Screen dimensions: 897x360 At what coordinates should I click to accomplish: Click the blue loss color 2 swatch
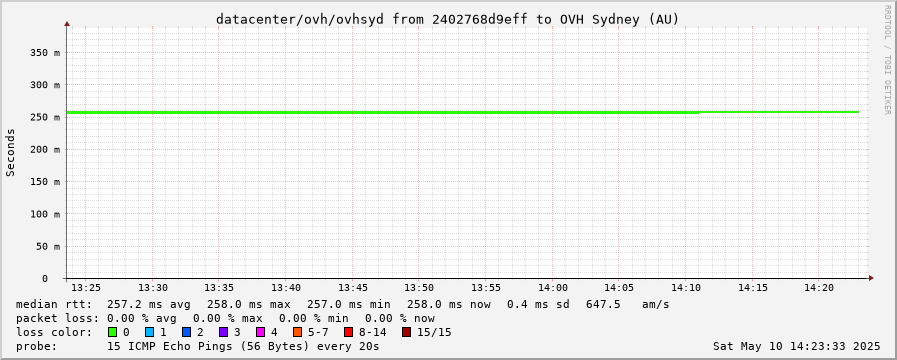click(x=186, y=332)
